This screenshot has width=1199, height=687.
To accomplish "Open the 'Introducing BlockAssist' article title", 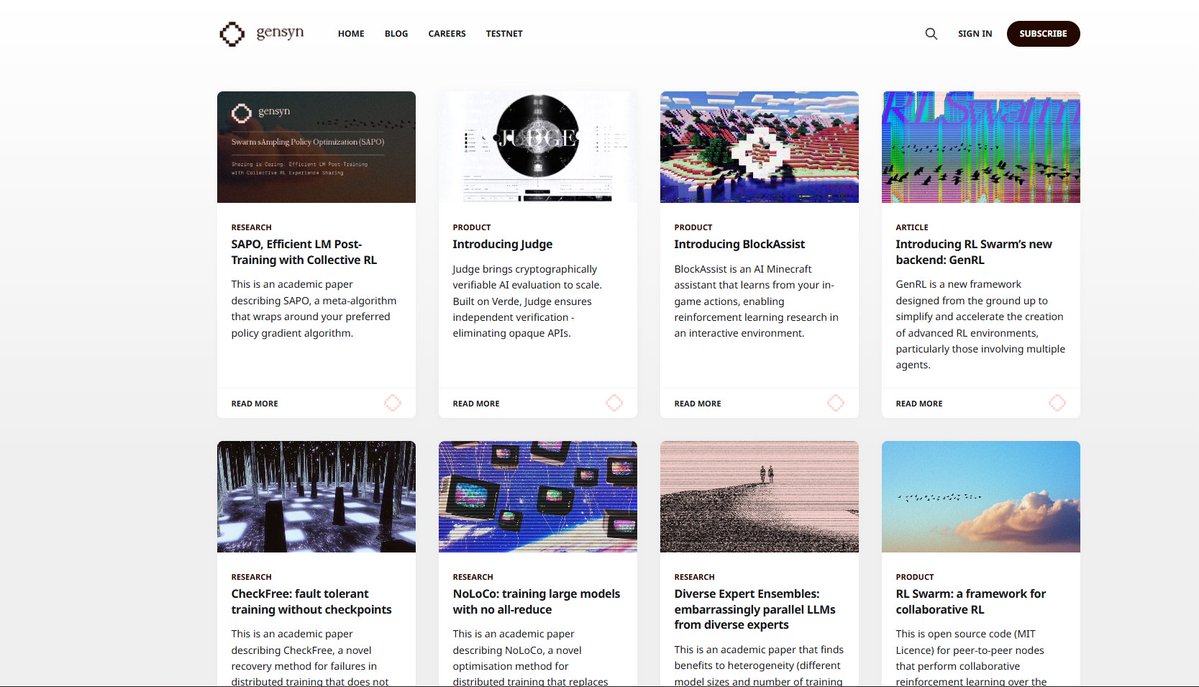I will 739,244.
